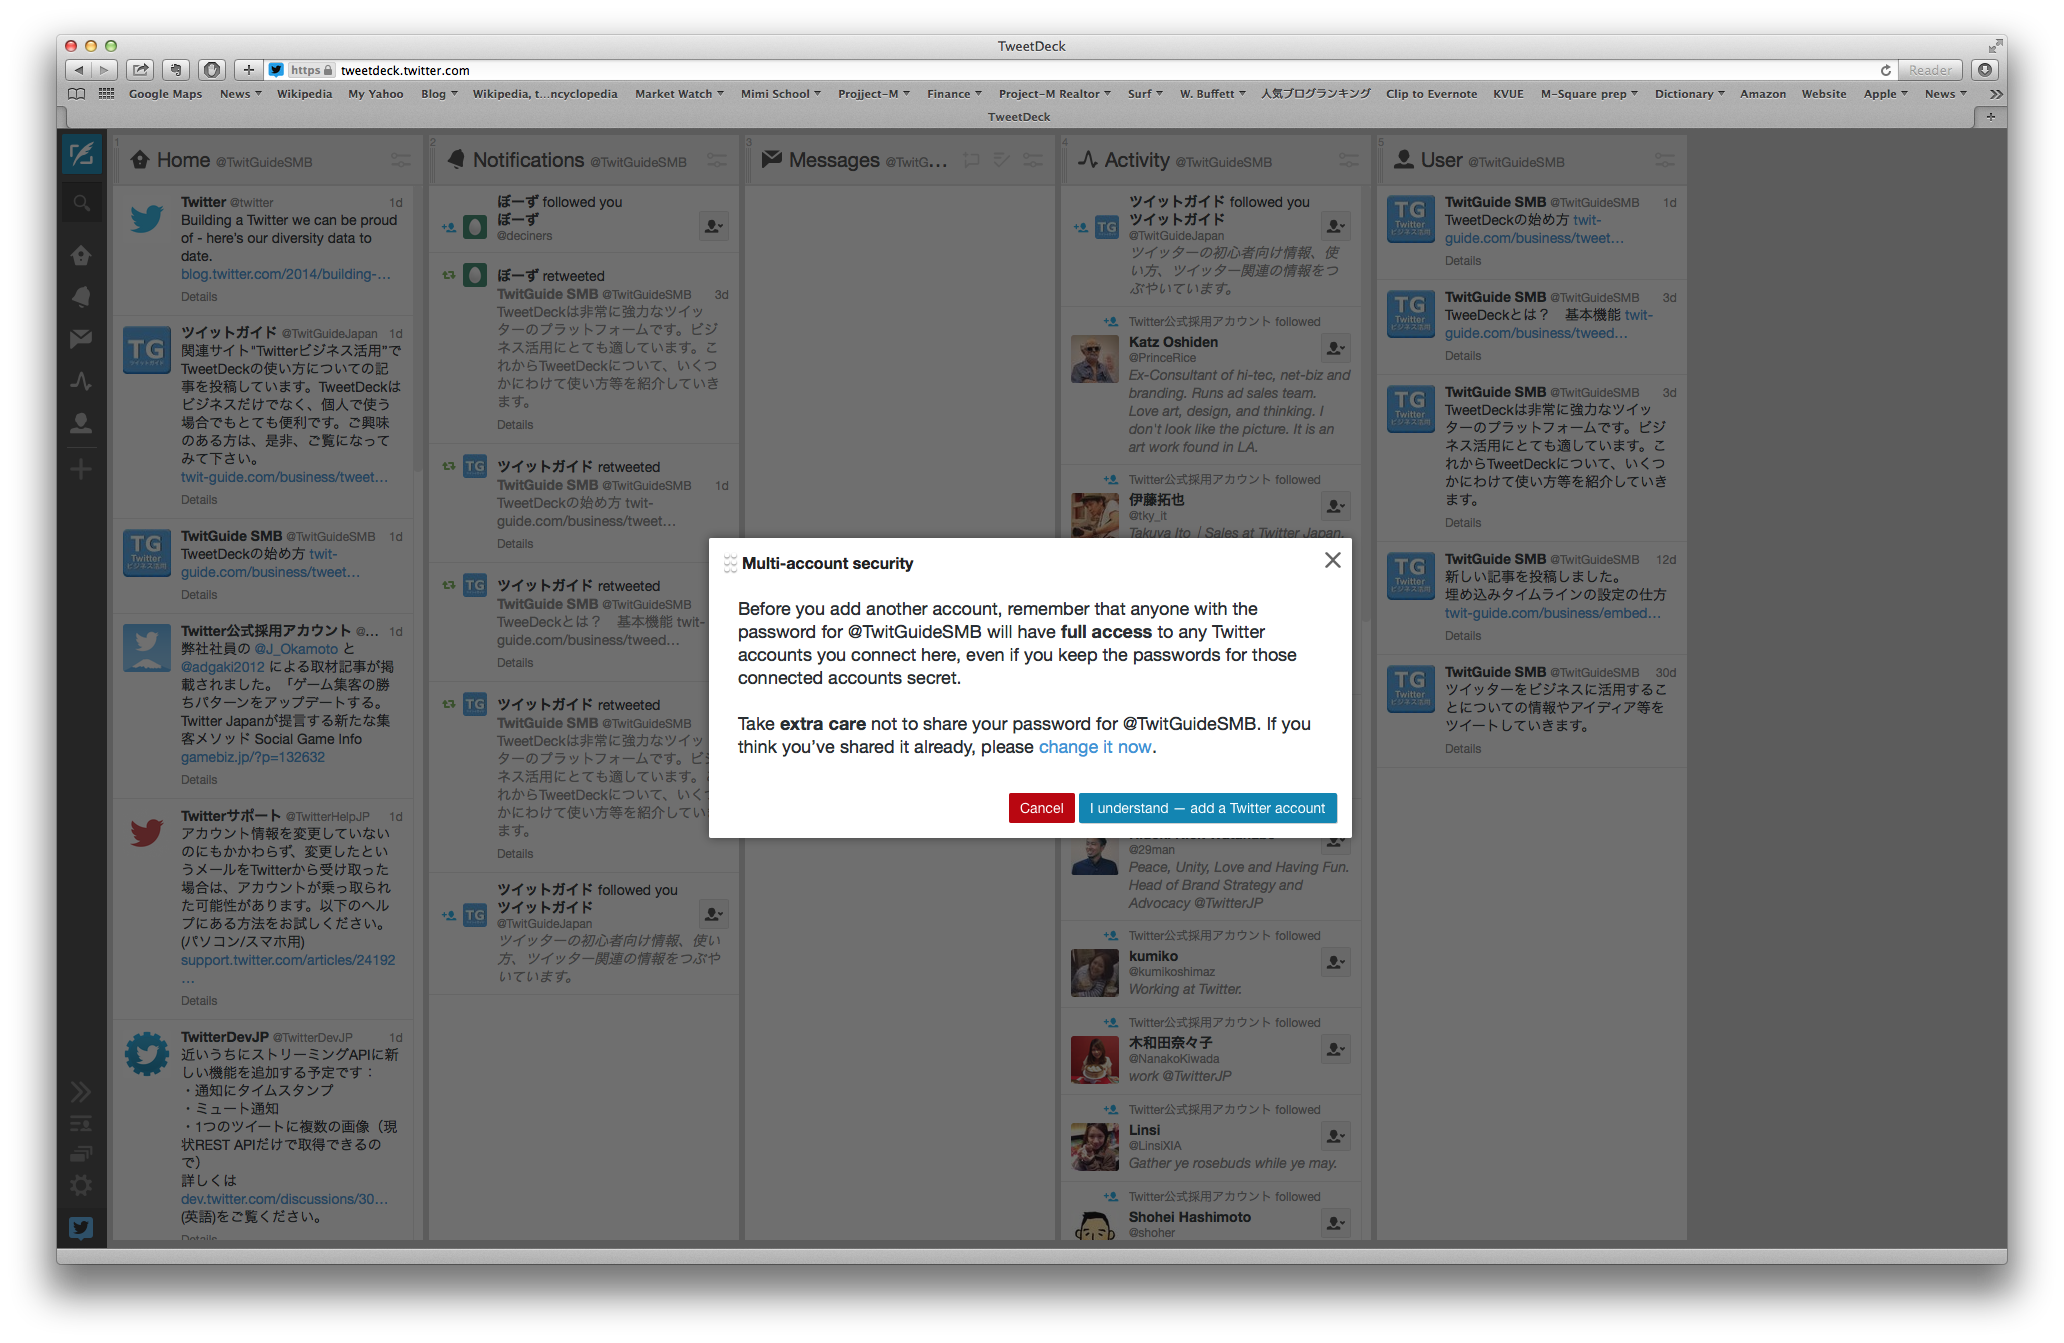
Task: Open TweetDeck sidebar search
Action: (81, 204)
